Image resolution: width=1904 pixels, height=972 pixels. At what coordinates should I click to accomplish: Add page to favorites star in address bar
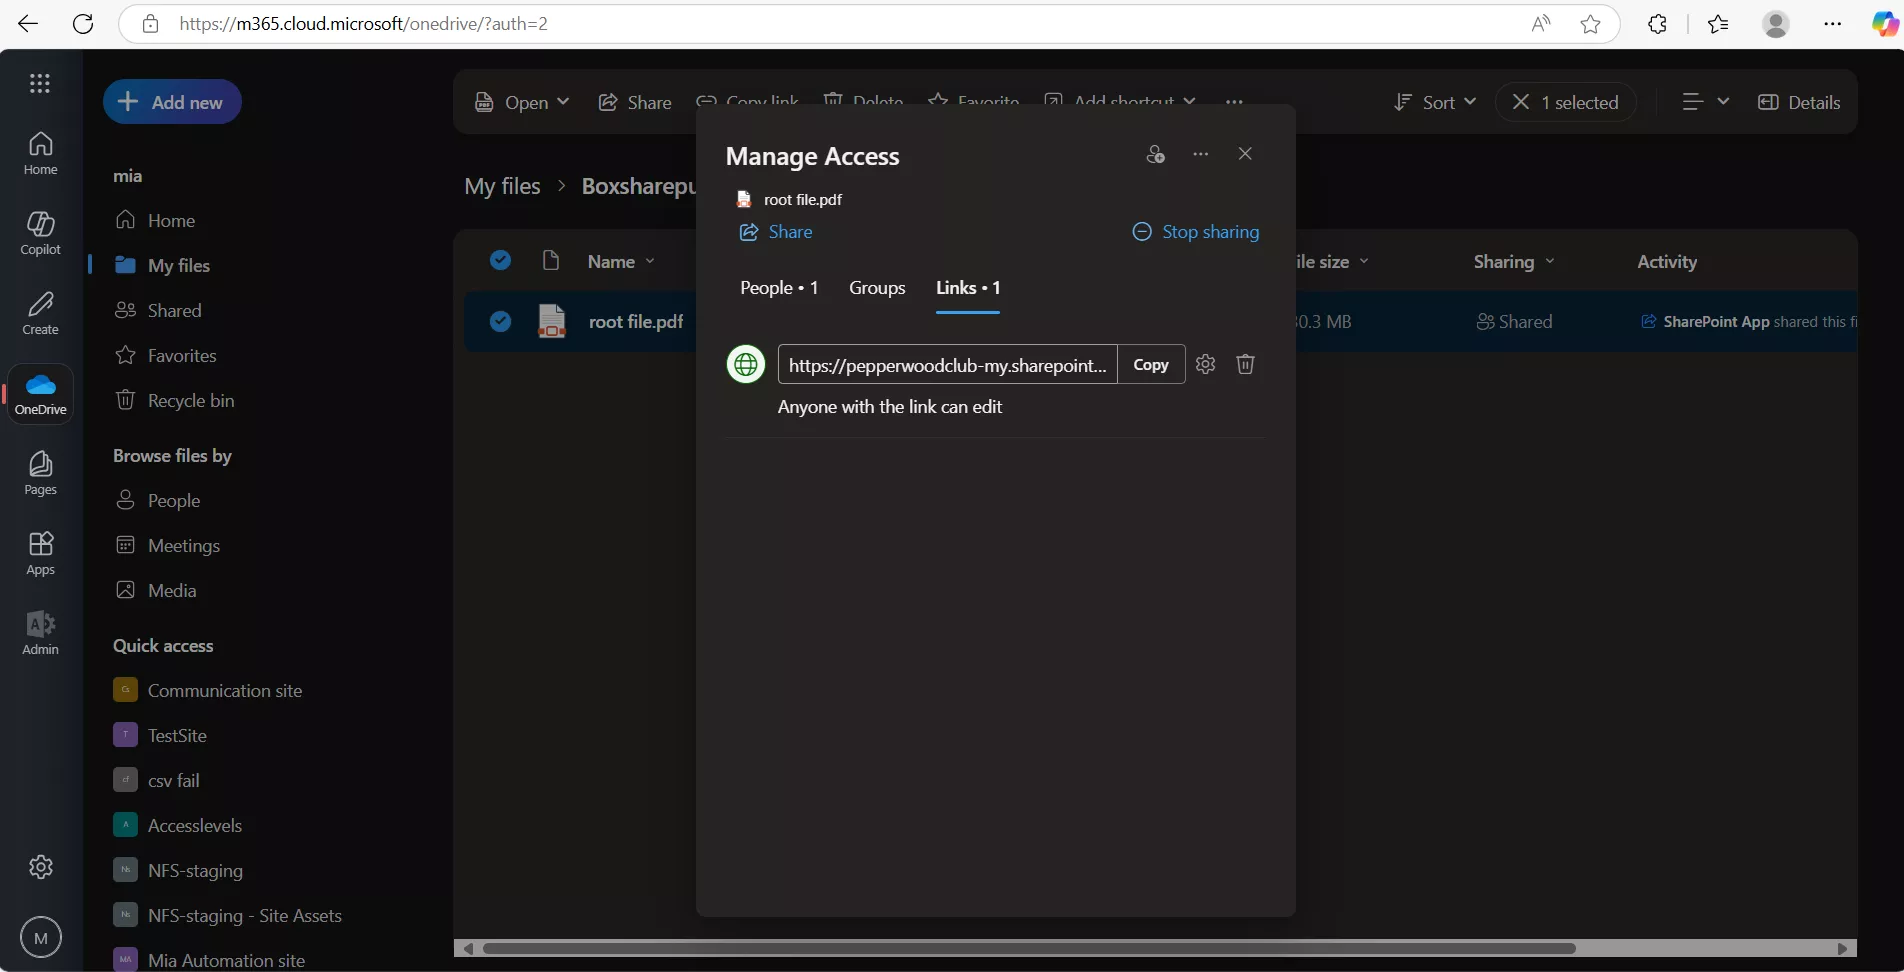[x=1591, y=24]
